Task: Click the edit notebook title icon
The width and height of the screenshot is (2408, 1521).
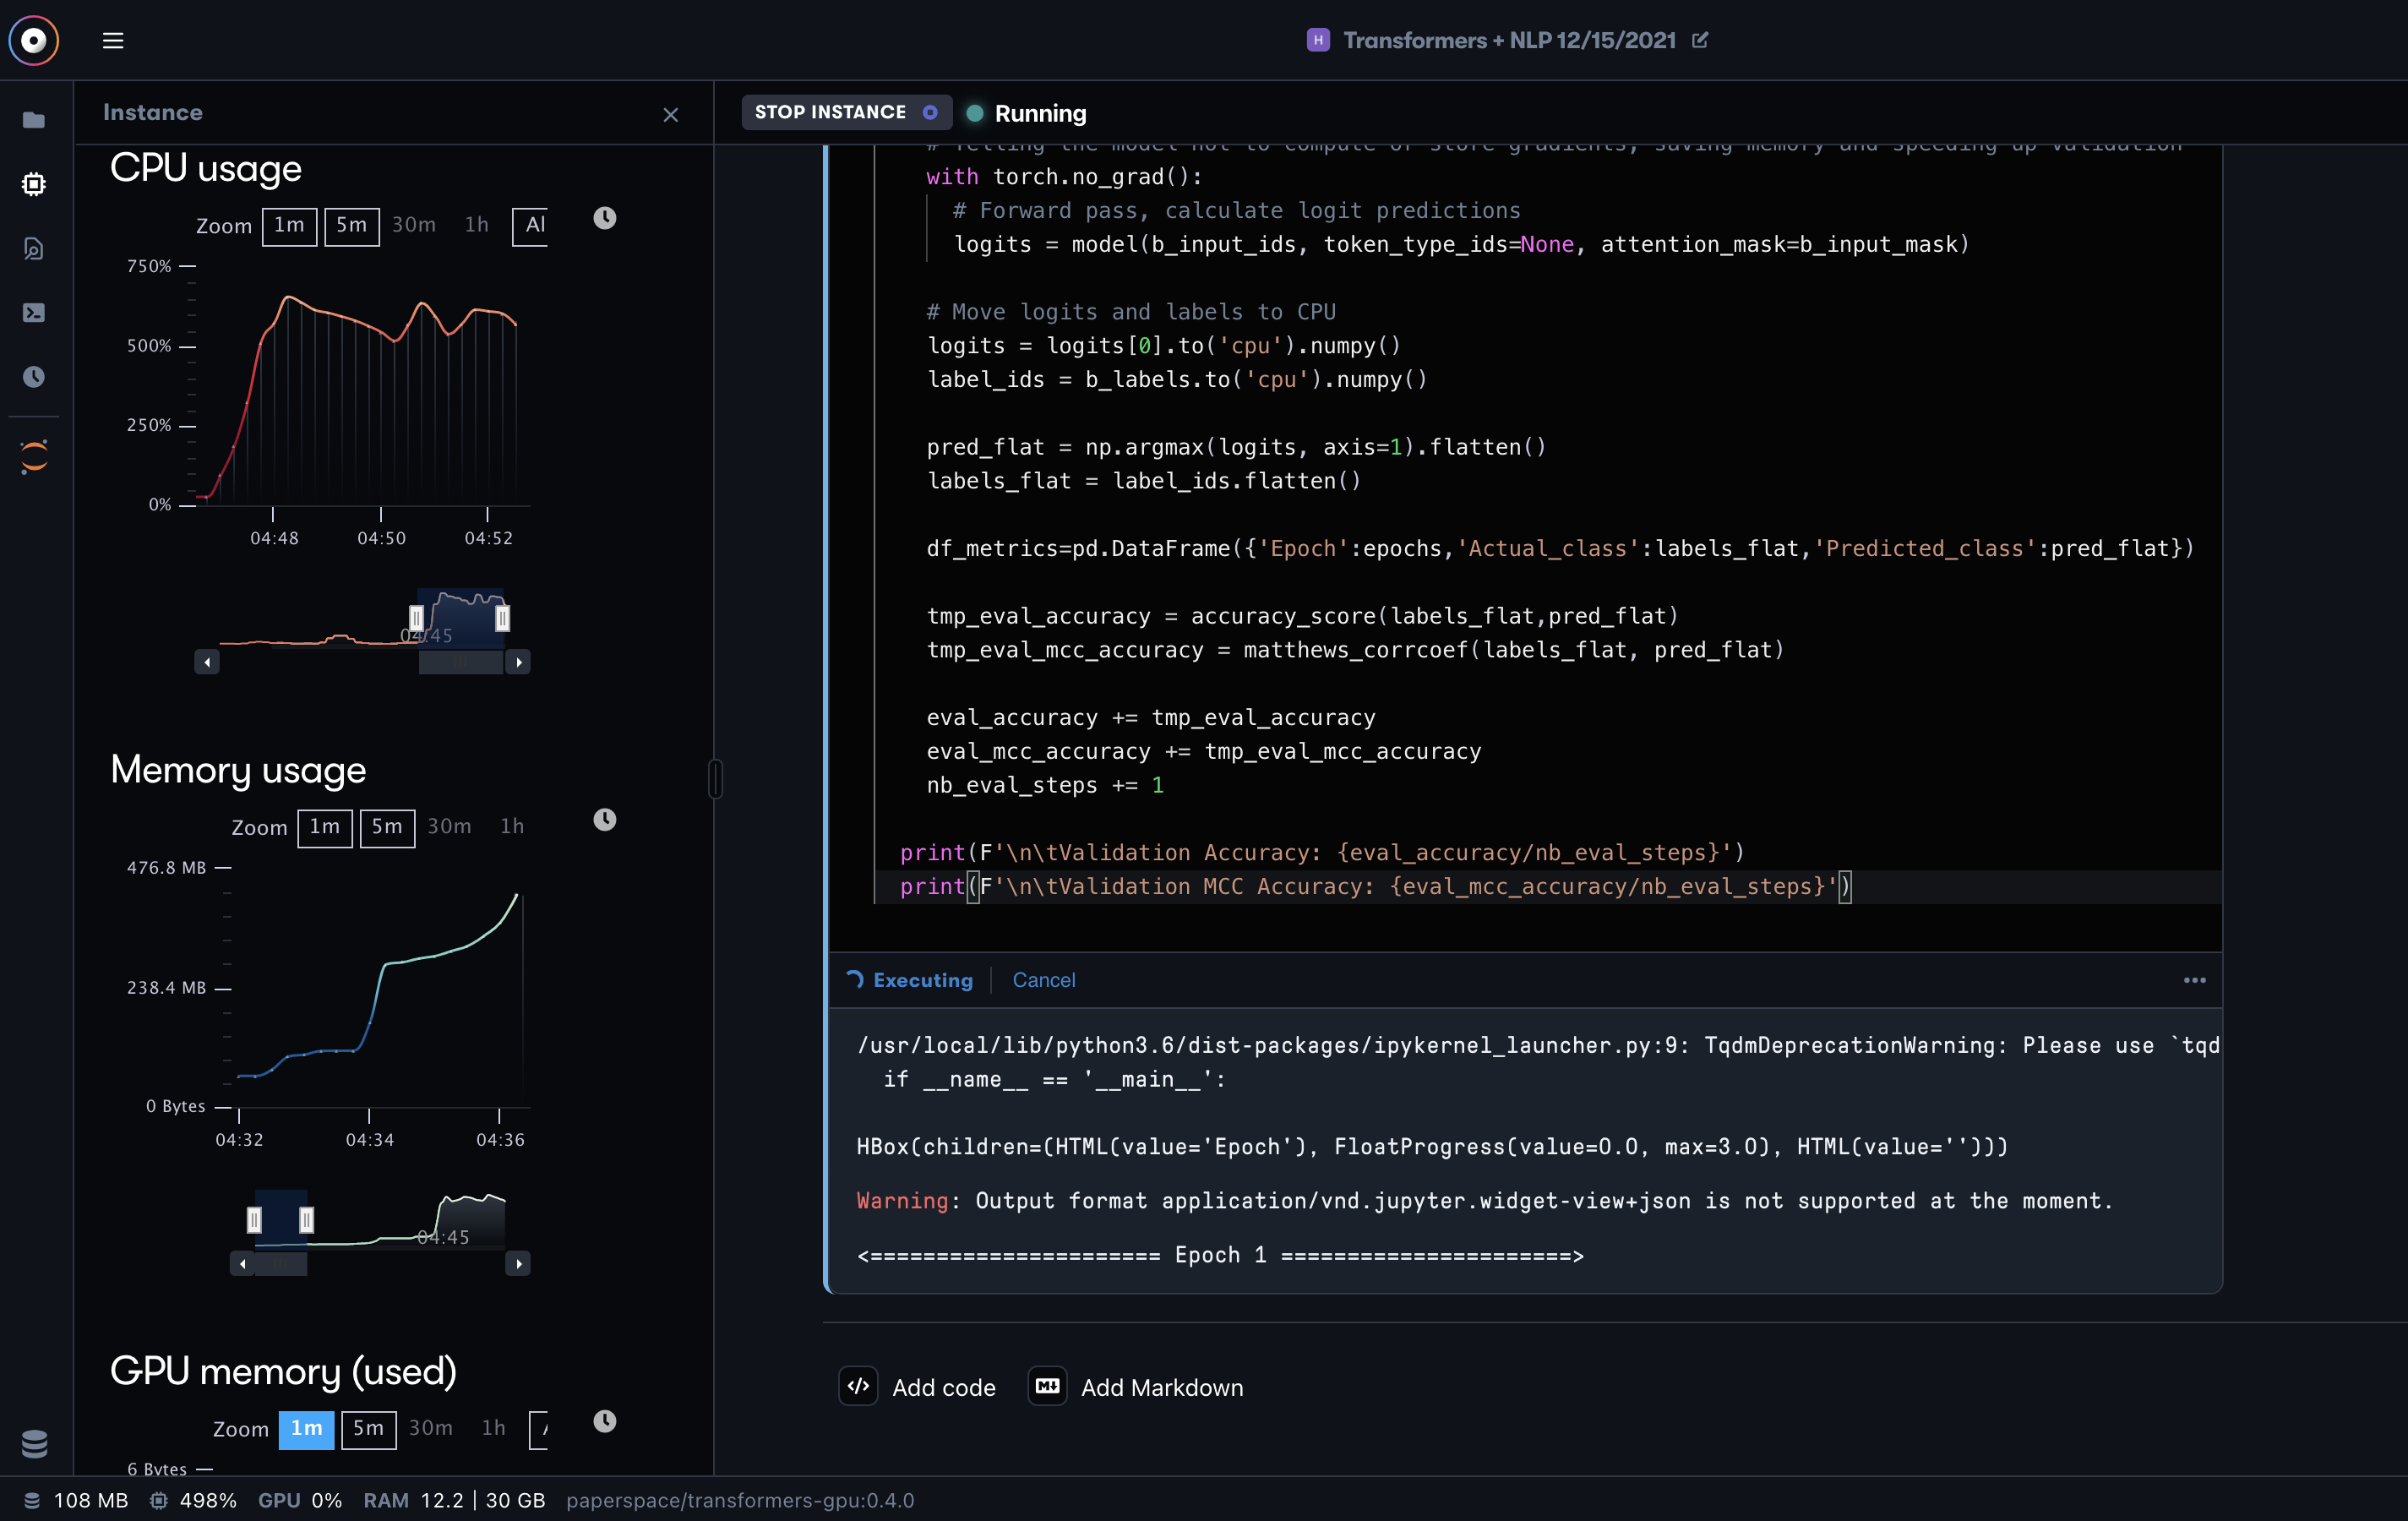Action: pyautogui.click(x=1700, y=40)
